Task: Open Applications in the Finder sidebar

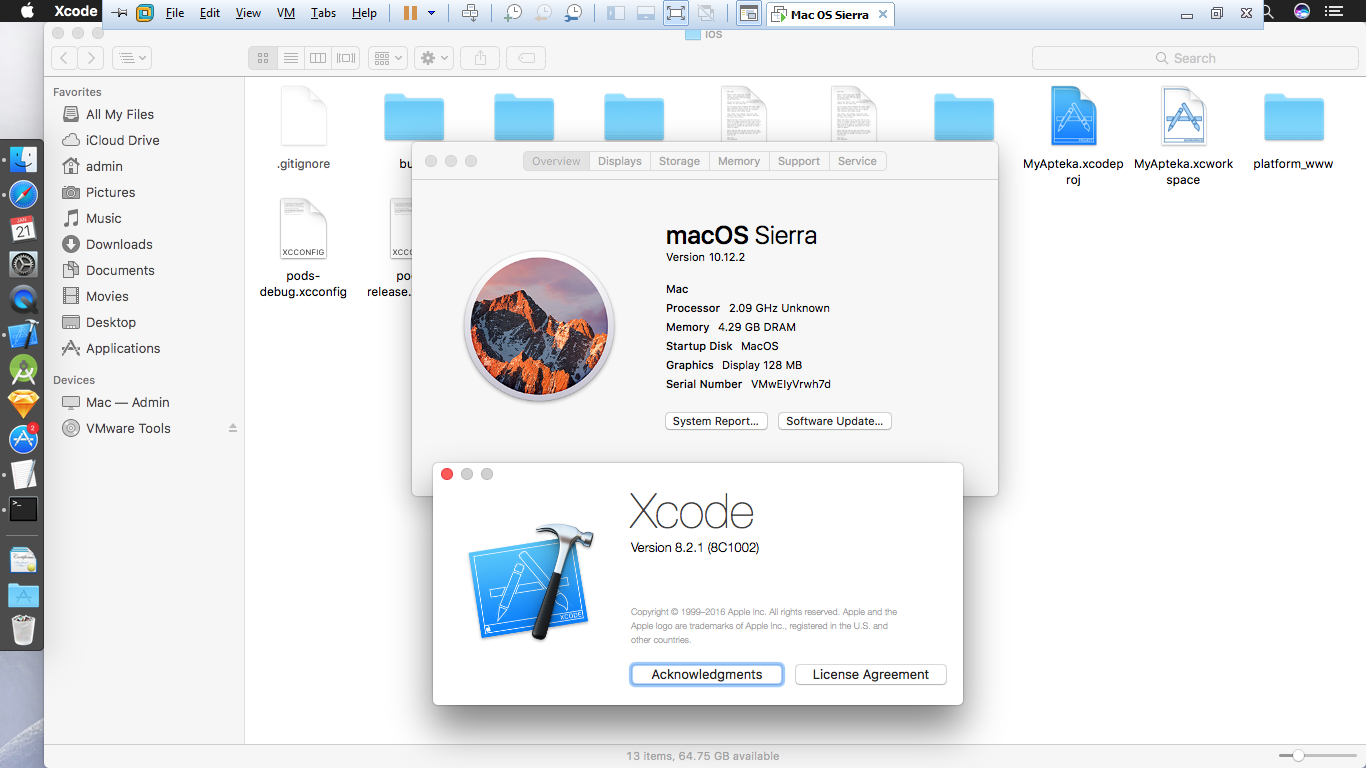Action: (123, 348)
